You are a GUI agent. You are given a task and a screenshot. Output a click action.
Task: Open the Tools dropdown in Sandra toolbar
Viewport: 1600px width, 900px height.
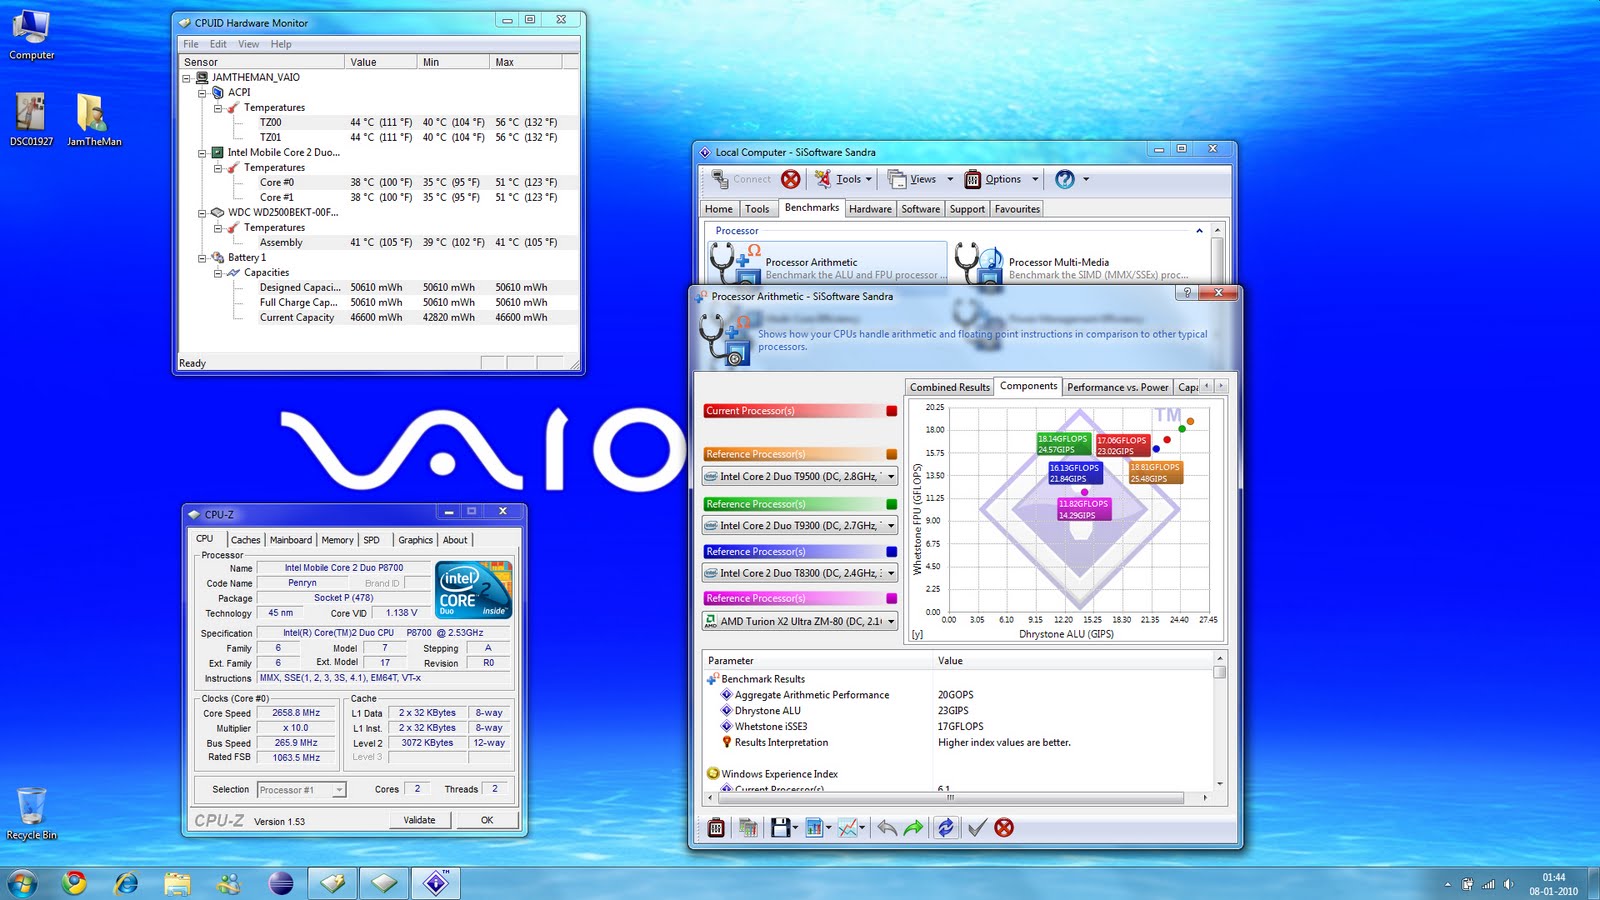coord(868,179)
